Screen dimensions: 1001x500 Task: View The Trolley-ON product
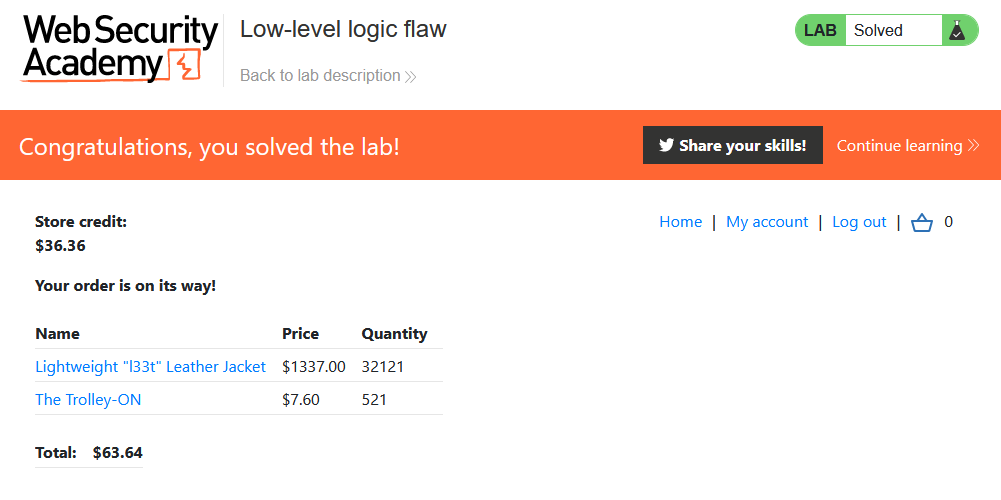(x=88, y=400)
